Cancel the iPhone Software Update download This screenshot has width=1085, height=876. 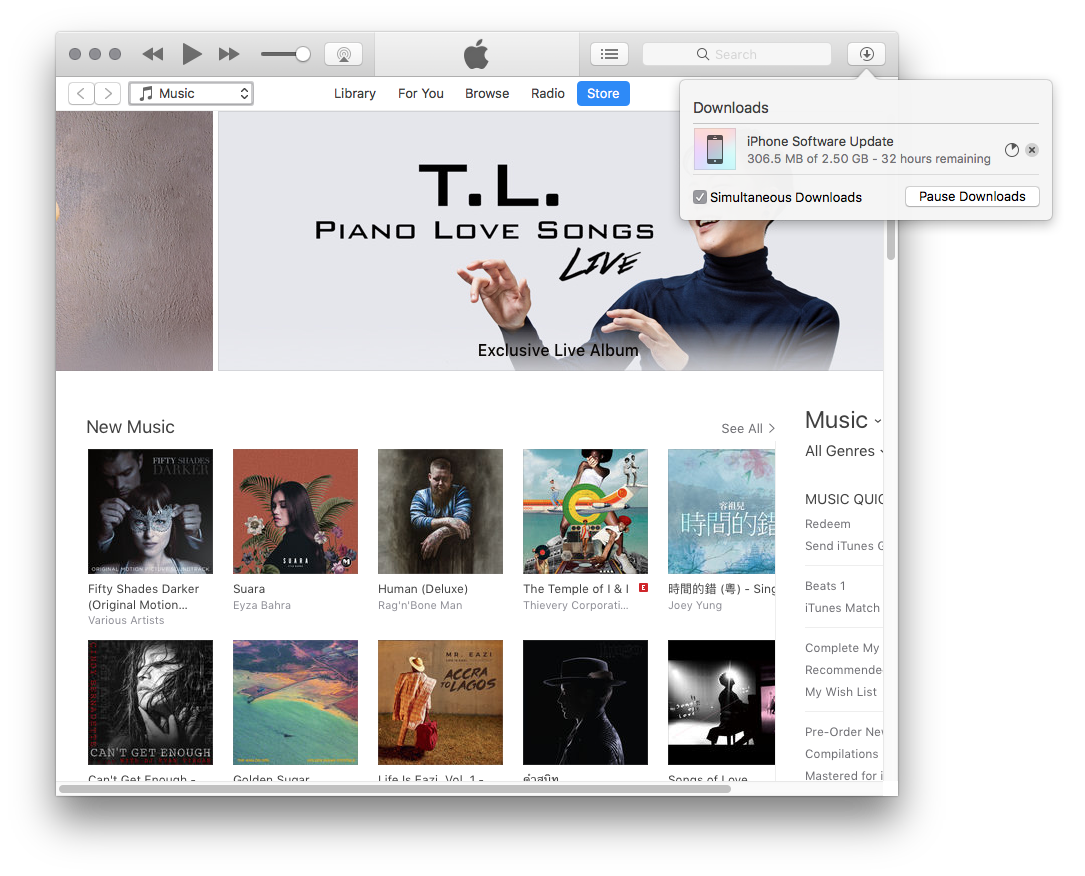coord(1032,149)
